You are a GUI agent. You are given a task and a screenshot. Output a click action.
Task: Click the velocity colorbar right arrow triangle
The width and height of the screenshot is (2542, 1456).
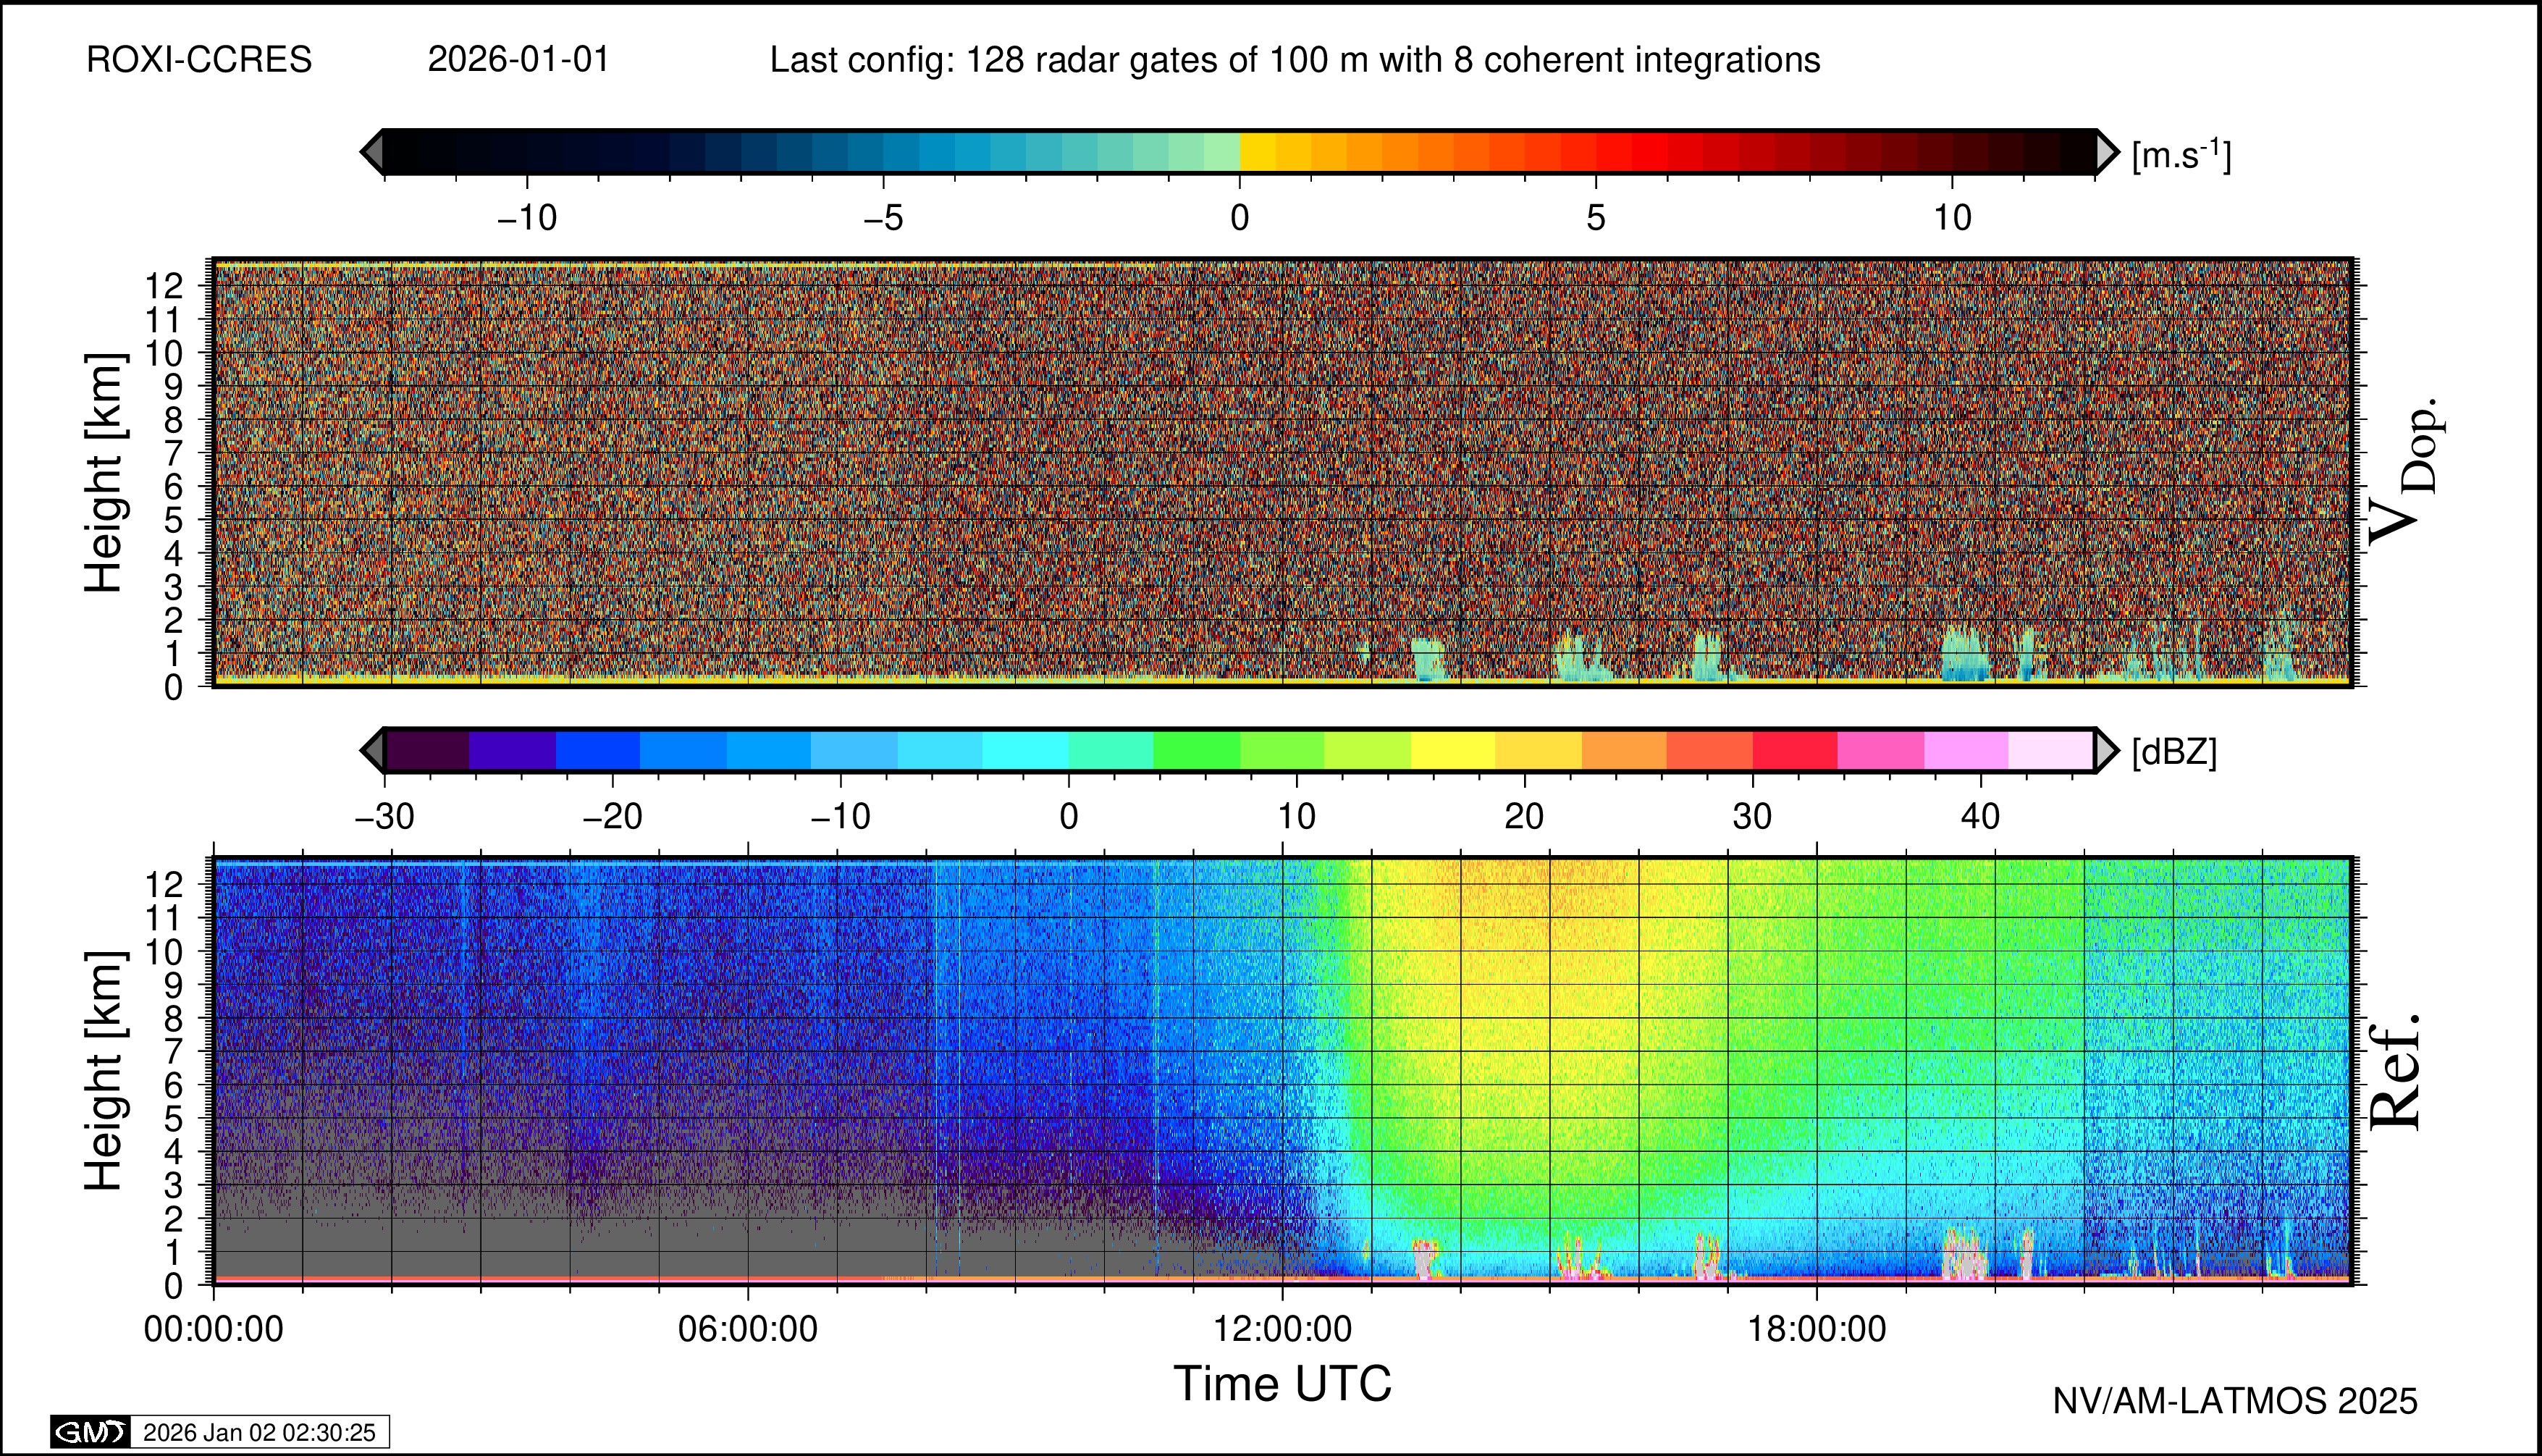click(2106, 152)
